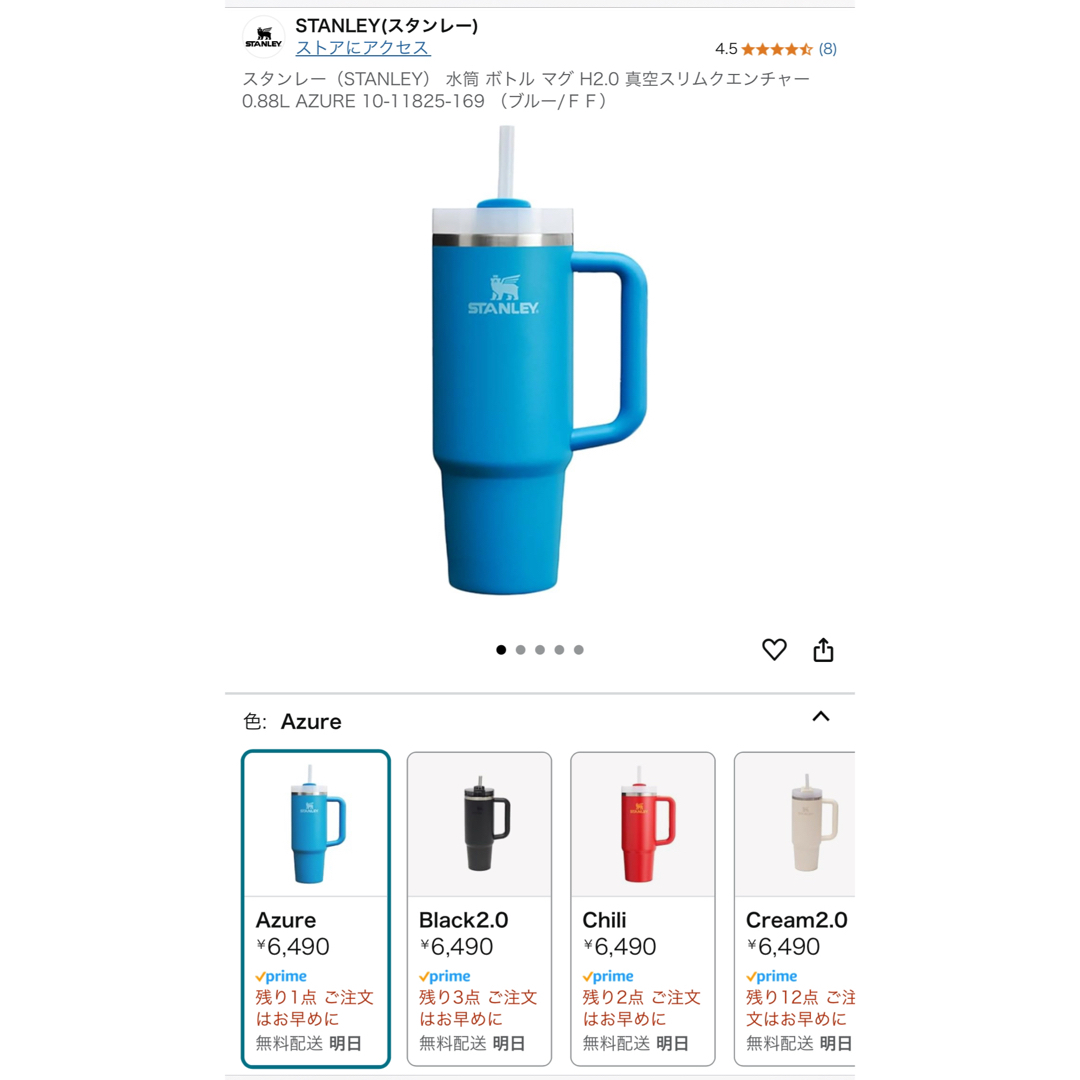Click the Azure prime badge
This screenshot has height=1080, width=1080.
[x=281, y=976]
